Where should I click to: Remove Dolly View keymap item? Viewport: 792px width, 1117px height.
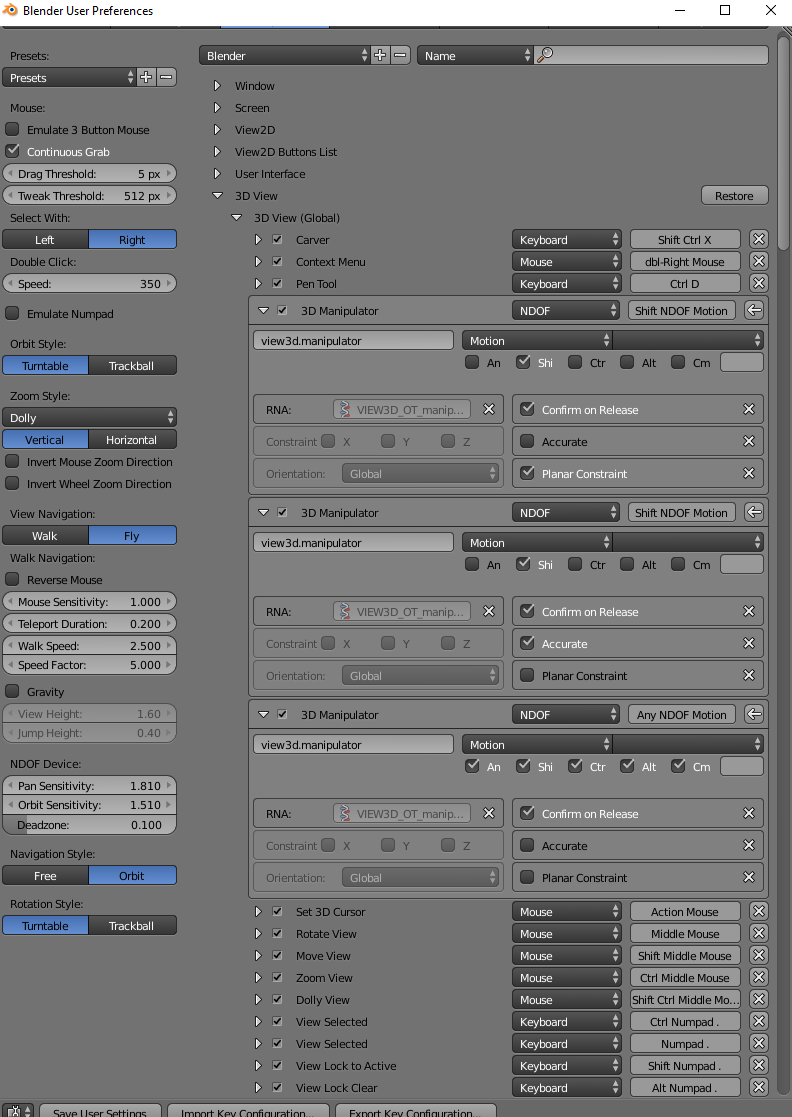click(x=759, y=1000)
